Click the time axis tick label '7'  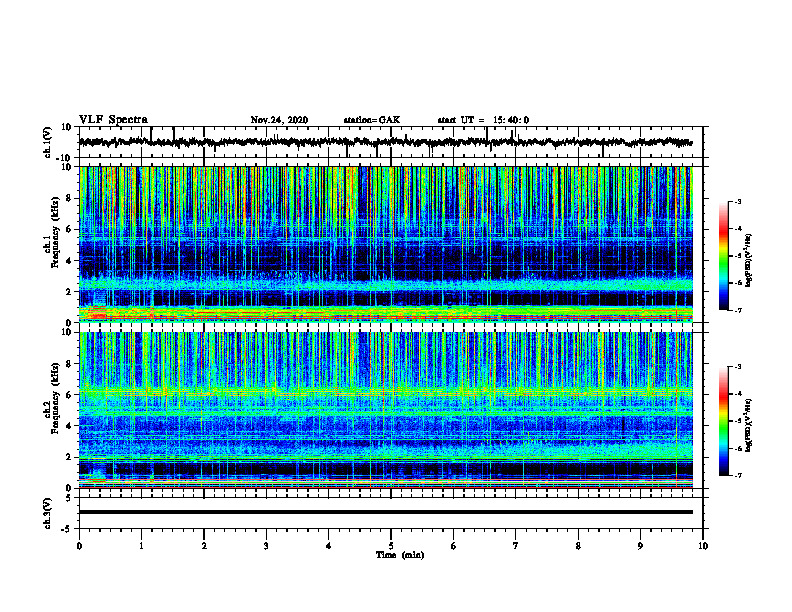tap(516, 546)
